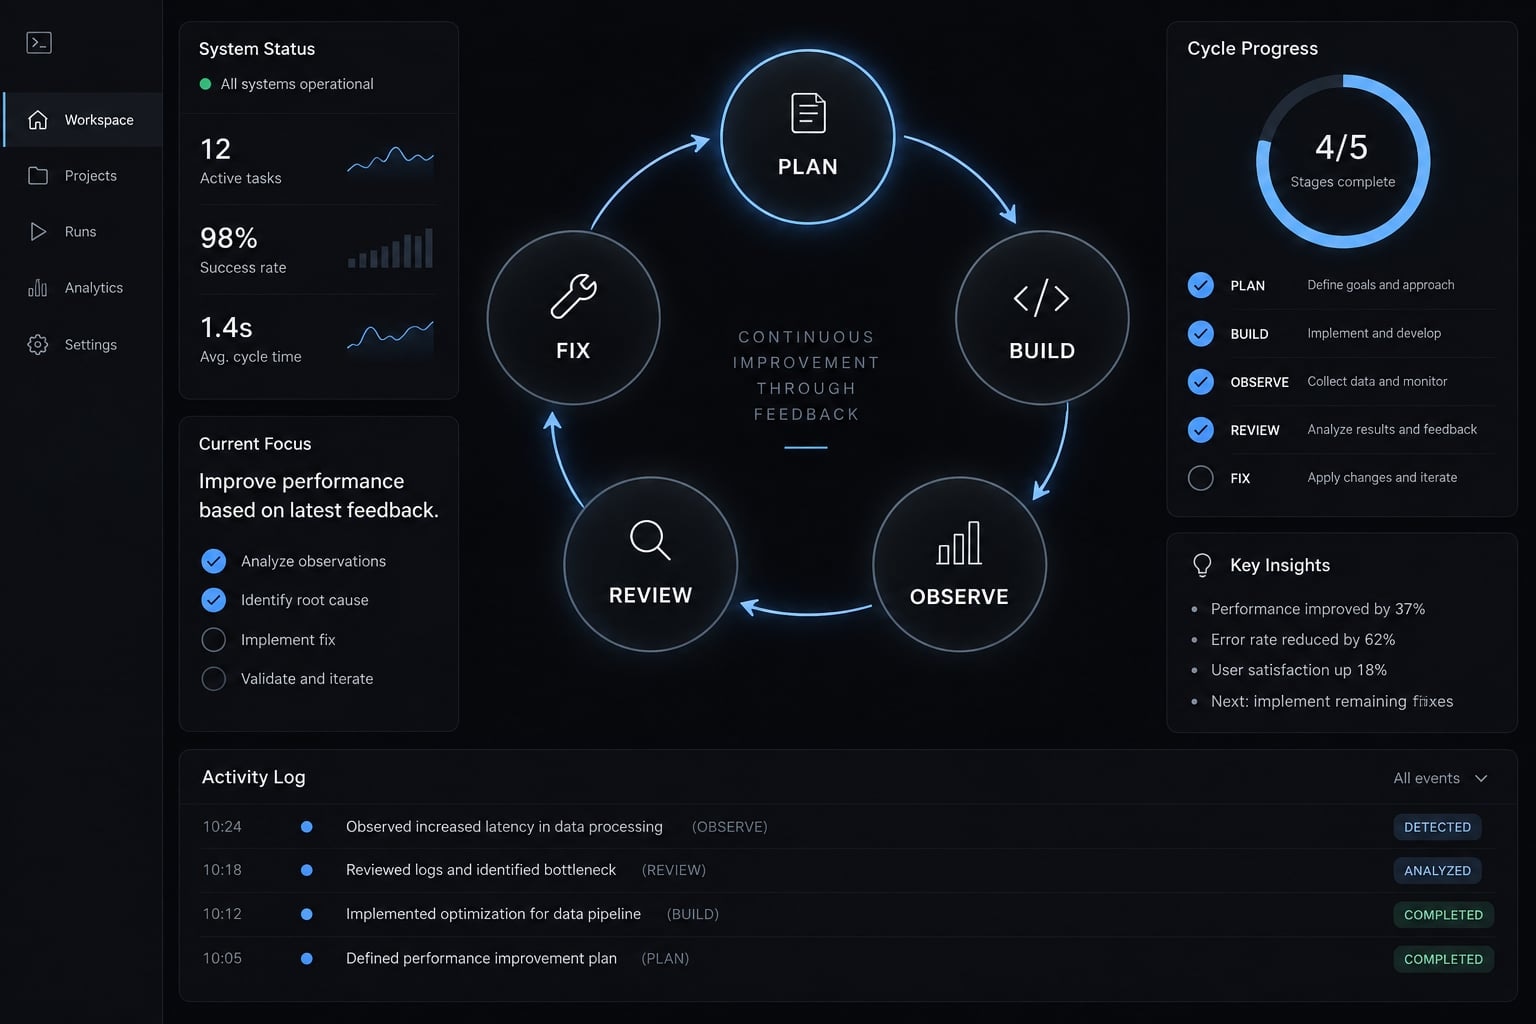Viewport: 1536px width, 1024px height.
Task: Check the Validate and iterate checkbox
Action: (214, 679)
